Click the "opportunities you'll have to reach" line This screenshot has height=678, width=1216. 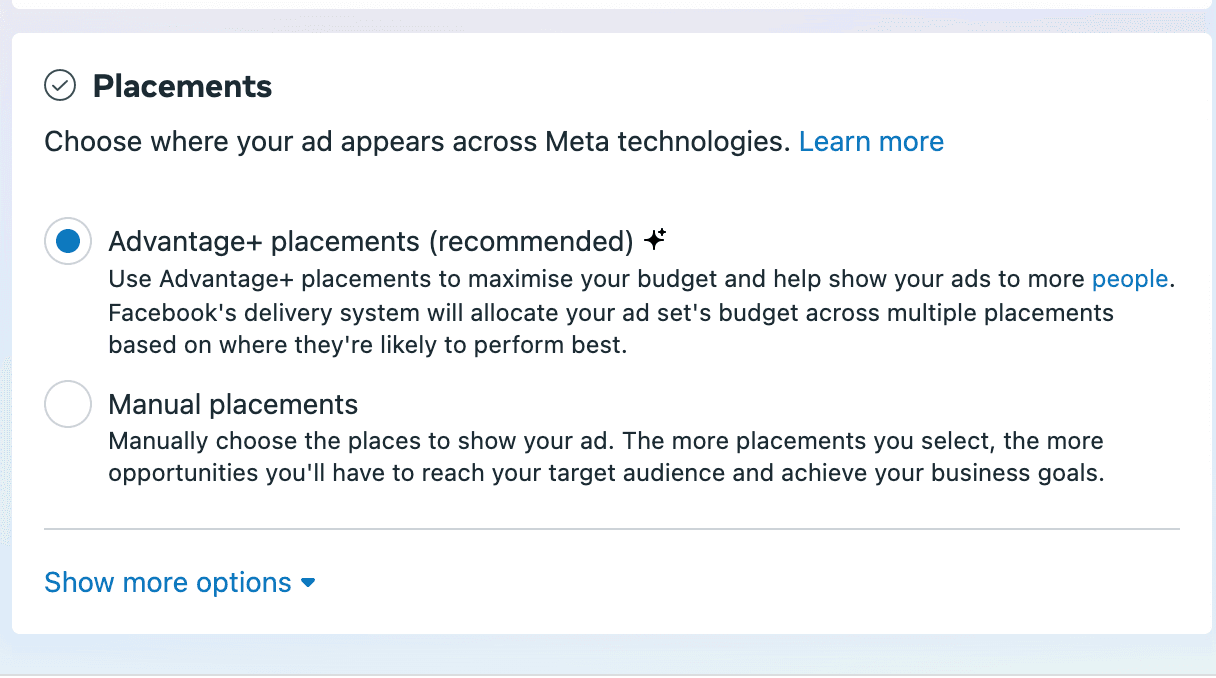tap(400, 473)
